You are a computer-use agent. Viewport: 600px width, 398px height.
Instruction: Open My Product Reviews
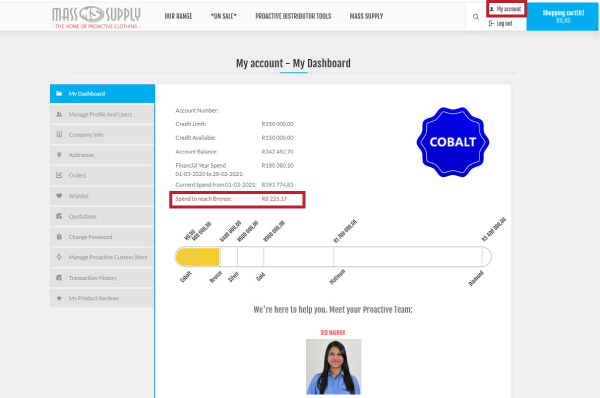pos(102,298)
